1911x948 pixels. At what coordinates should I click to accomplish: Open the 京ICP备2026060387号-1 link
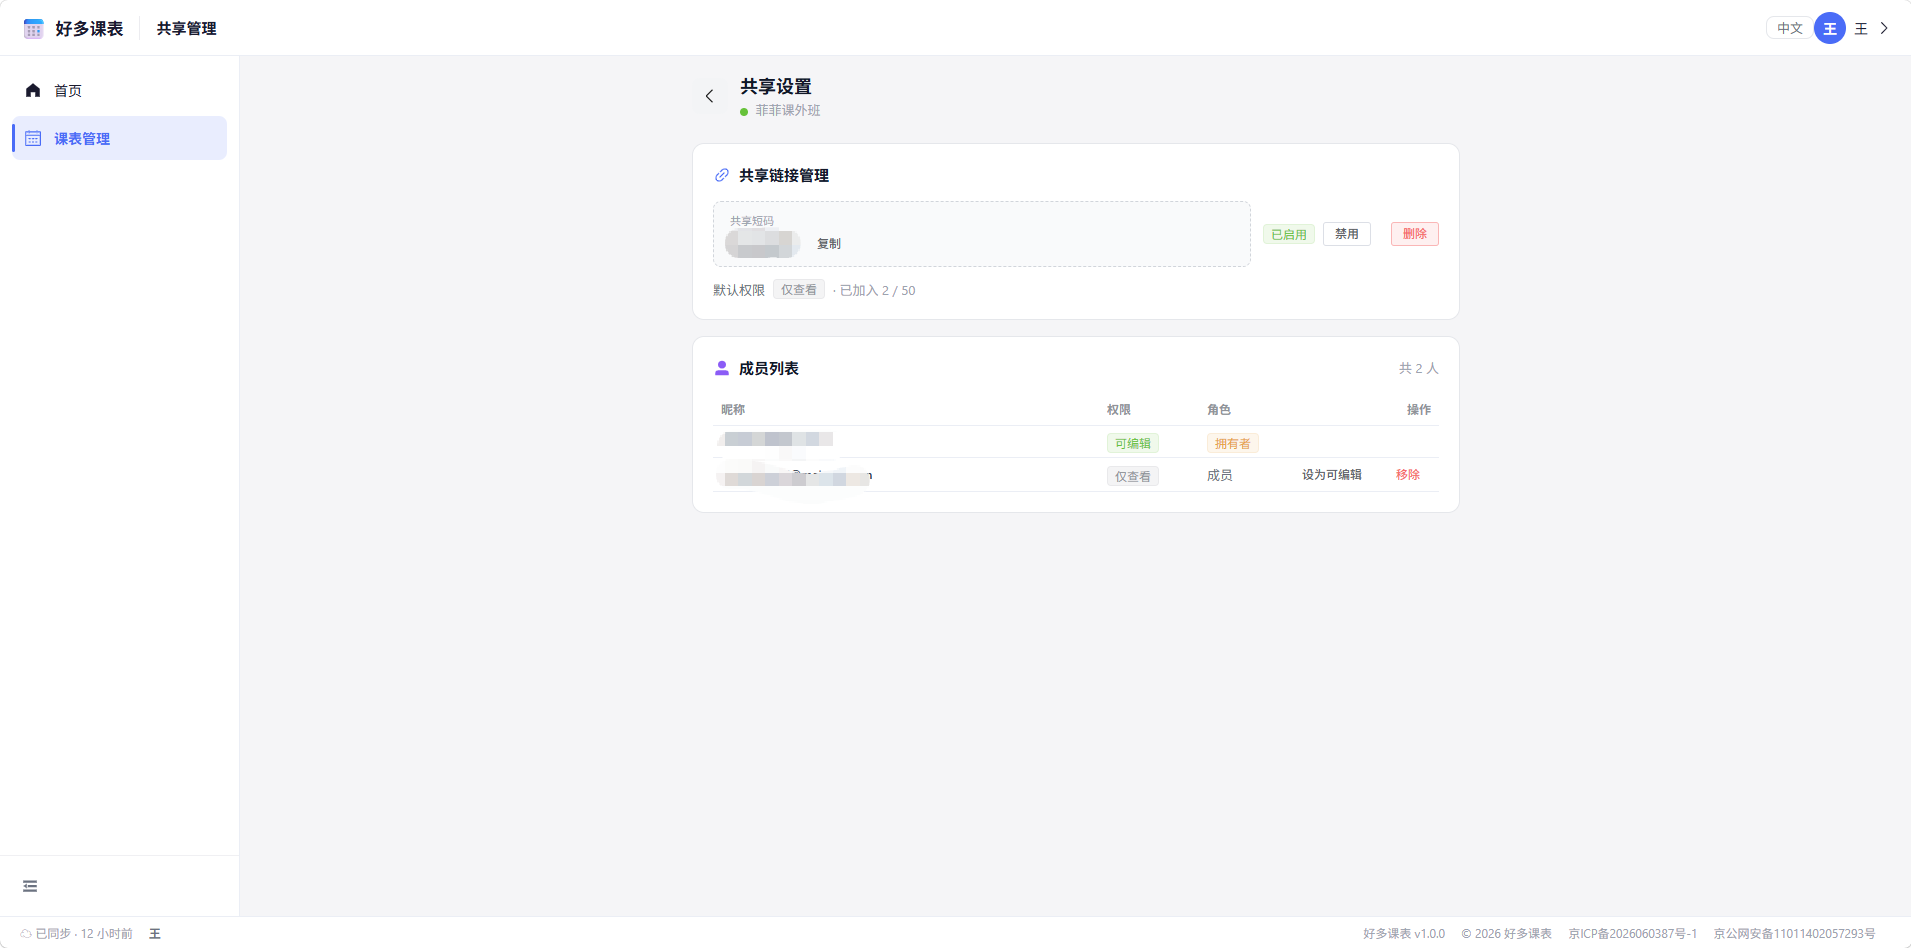click(1633, 933)
